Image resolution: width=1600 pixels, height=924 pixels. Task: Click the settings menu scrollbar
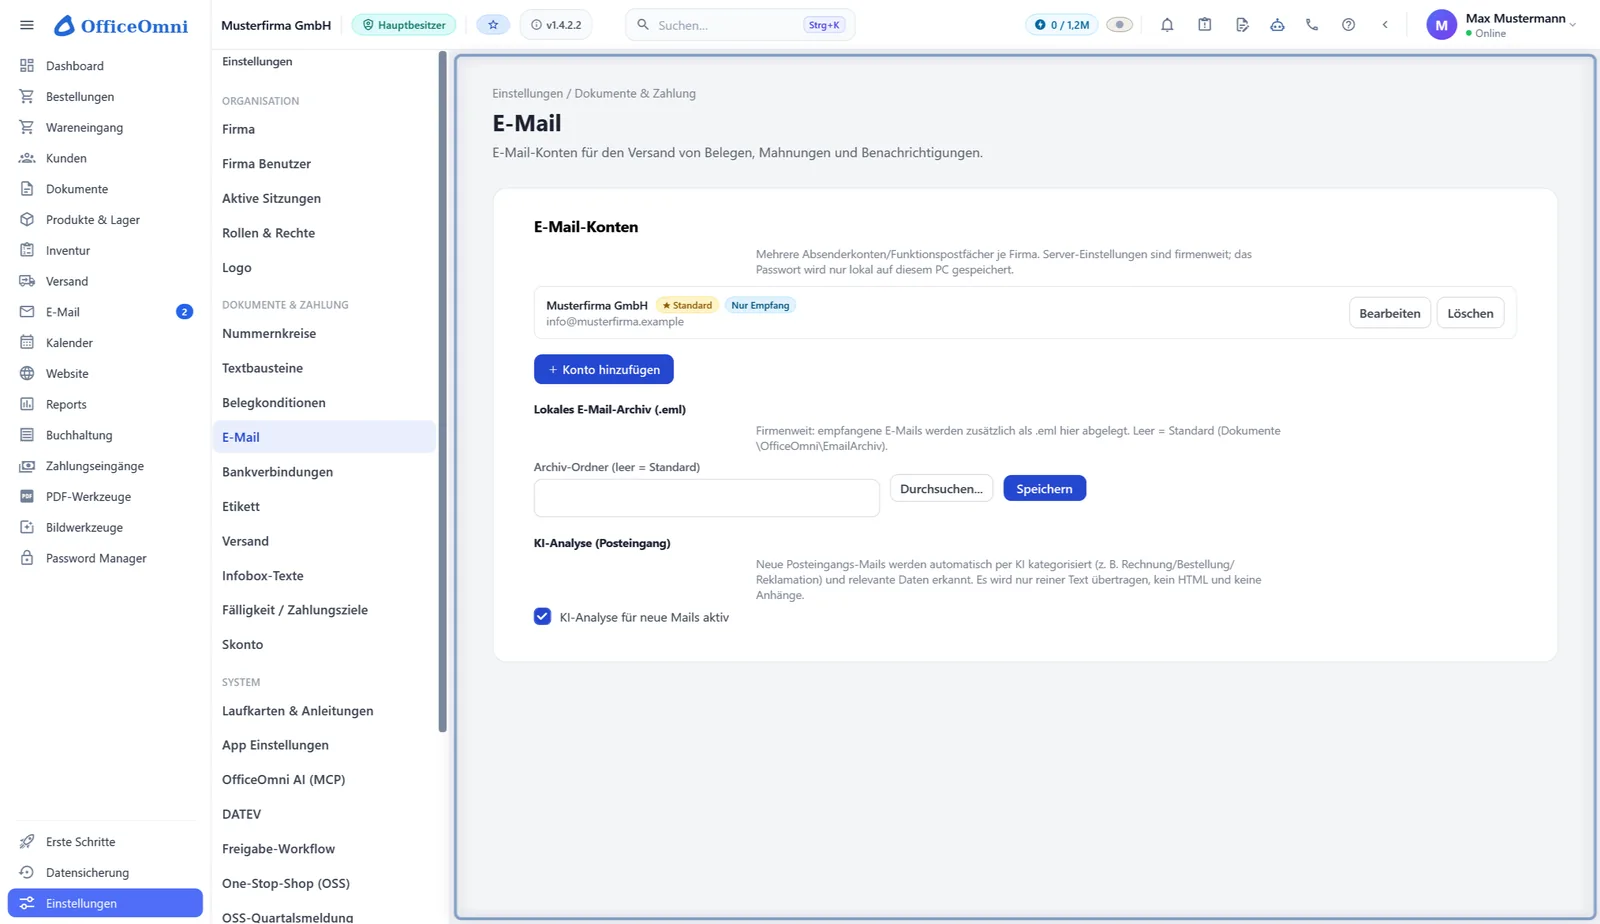(x=442, y=391)
